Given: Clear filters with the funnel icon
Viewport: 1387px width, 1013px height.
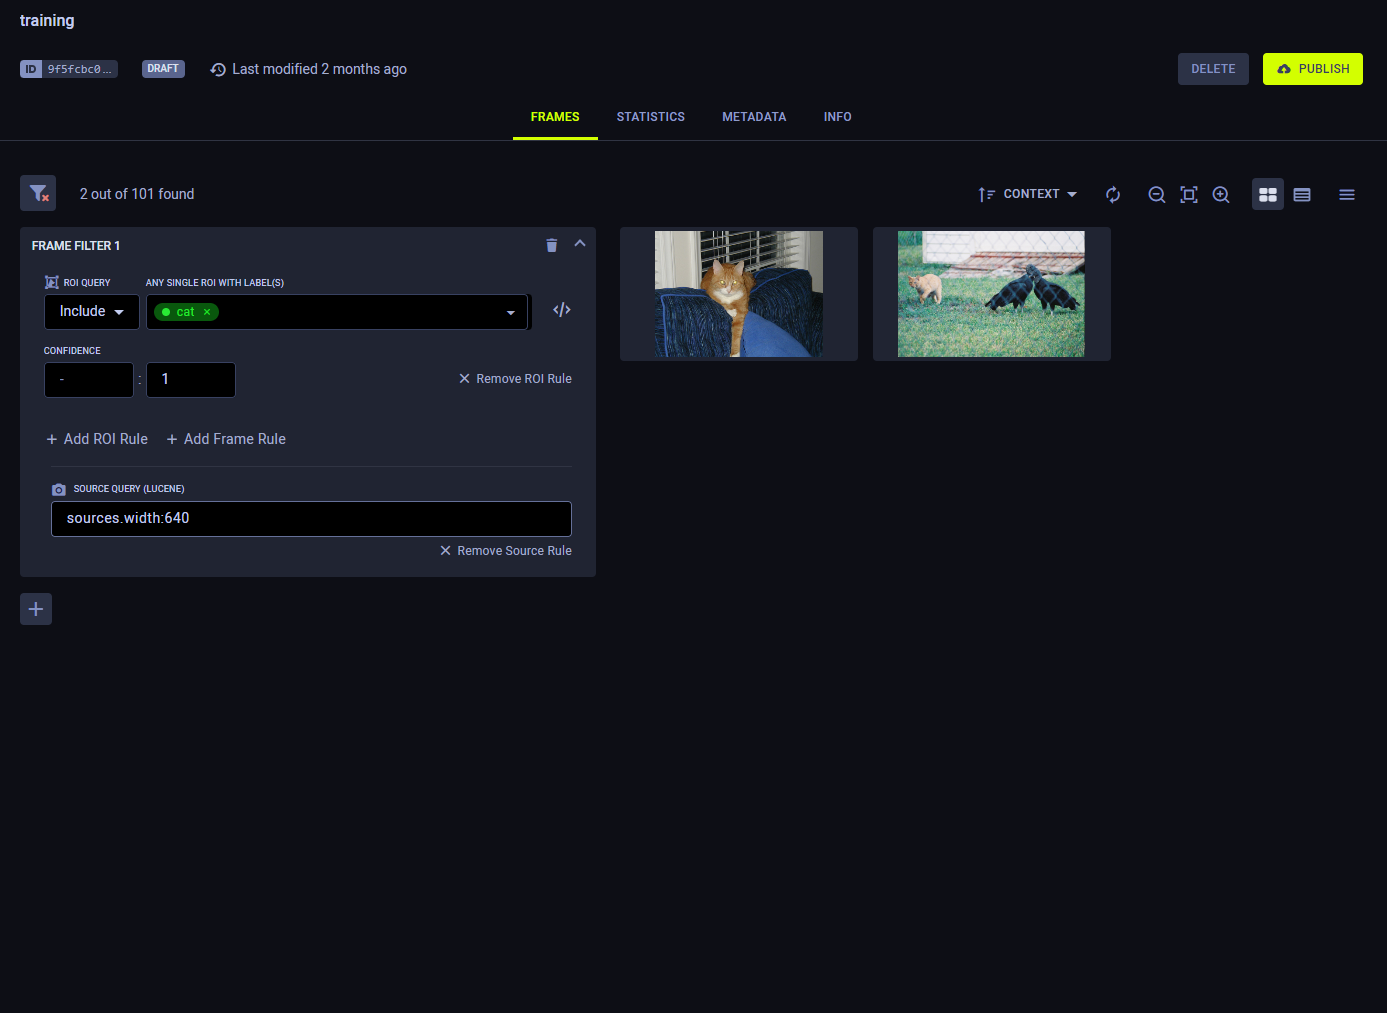Looking at the screenshot, I should click(x=38, y=194).
